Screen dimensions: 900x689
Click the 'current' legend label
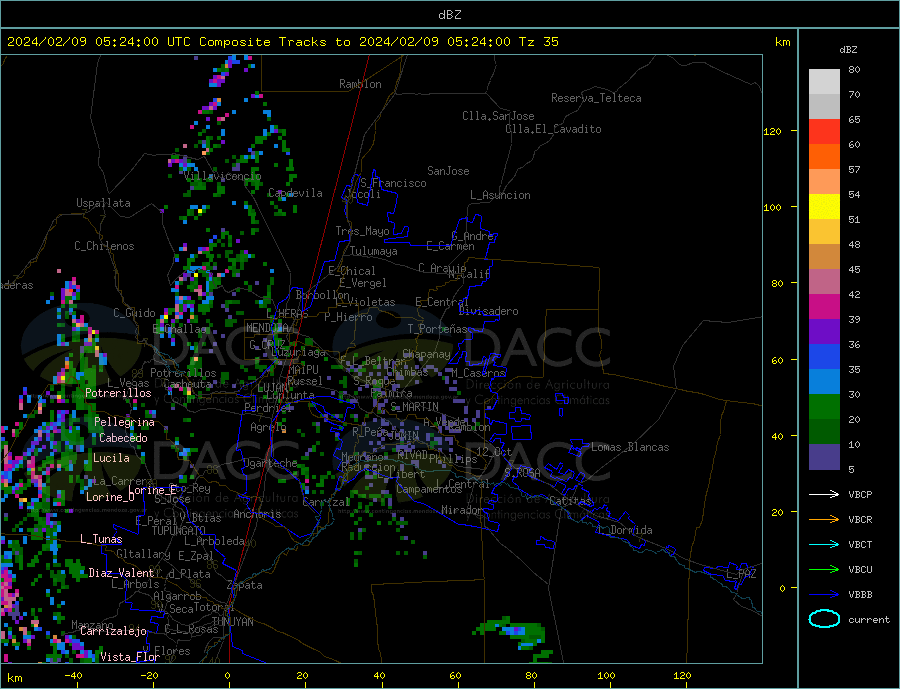pyautogui.click(x=869, y=620)
